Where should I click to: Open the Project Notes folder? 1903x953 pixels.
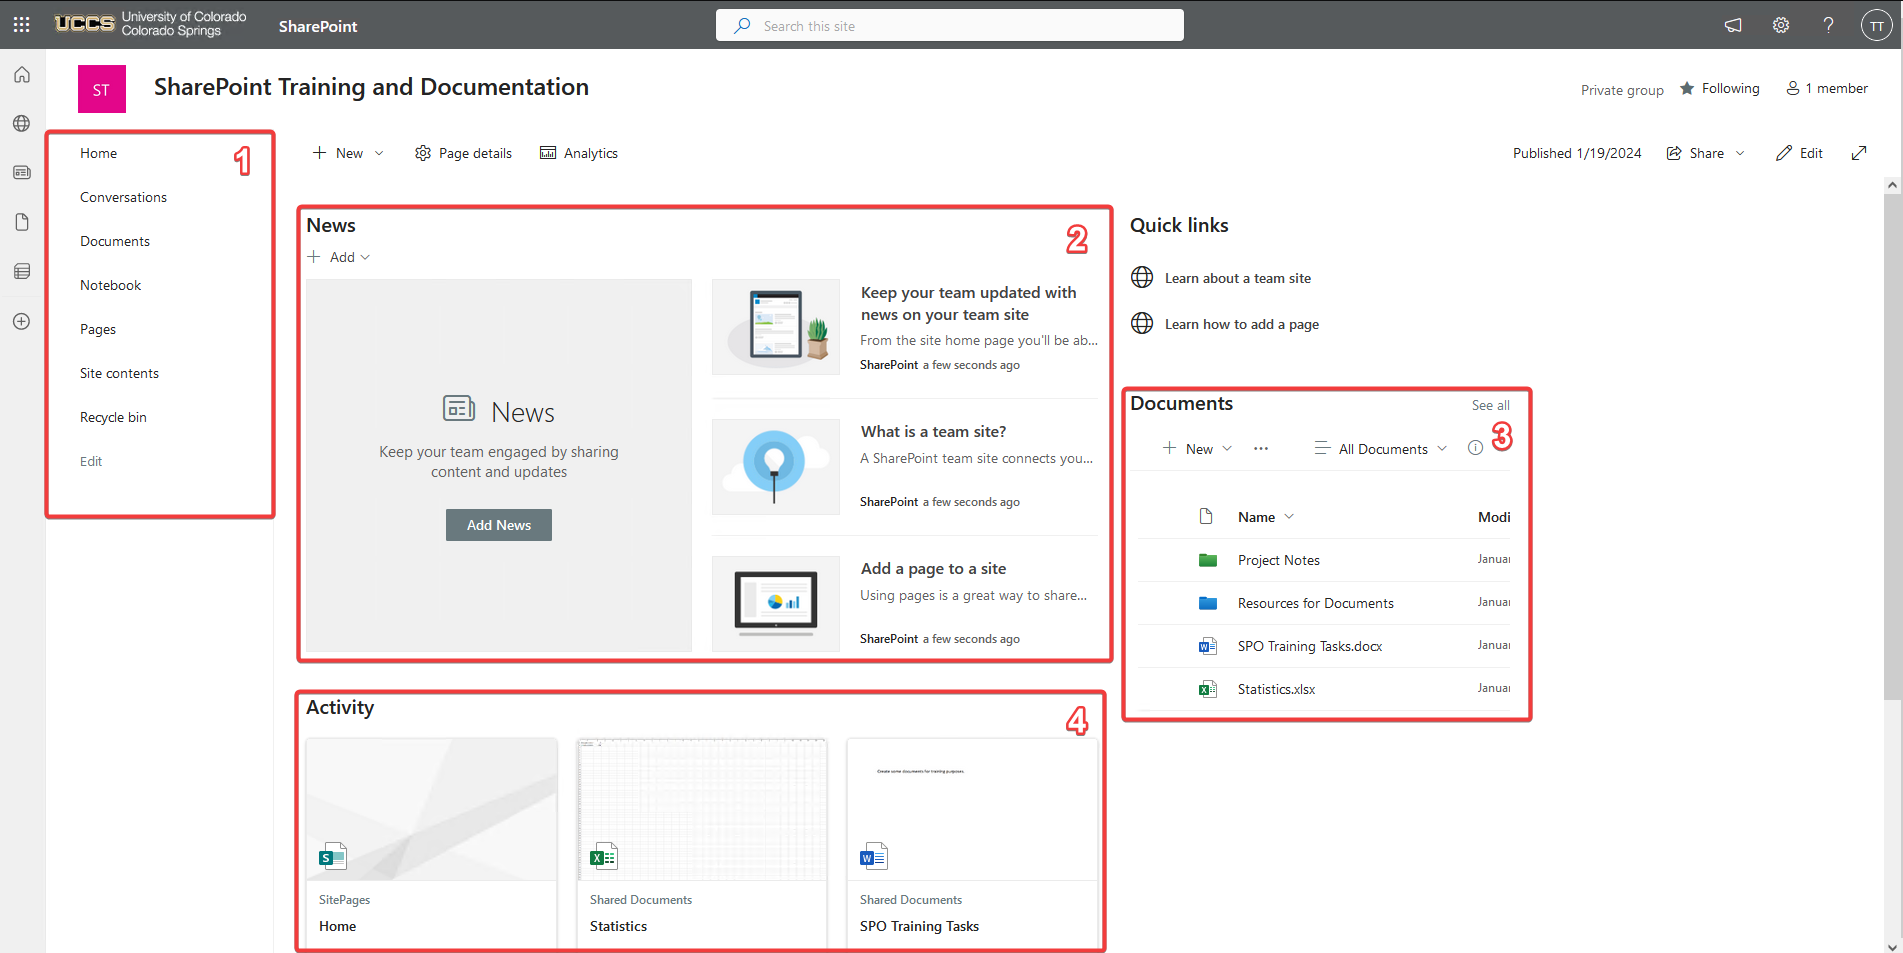tap(1279, 560)
